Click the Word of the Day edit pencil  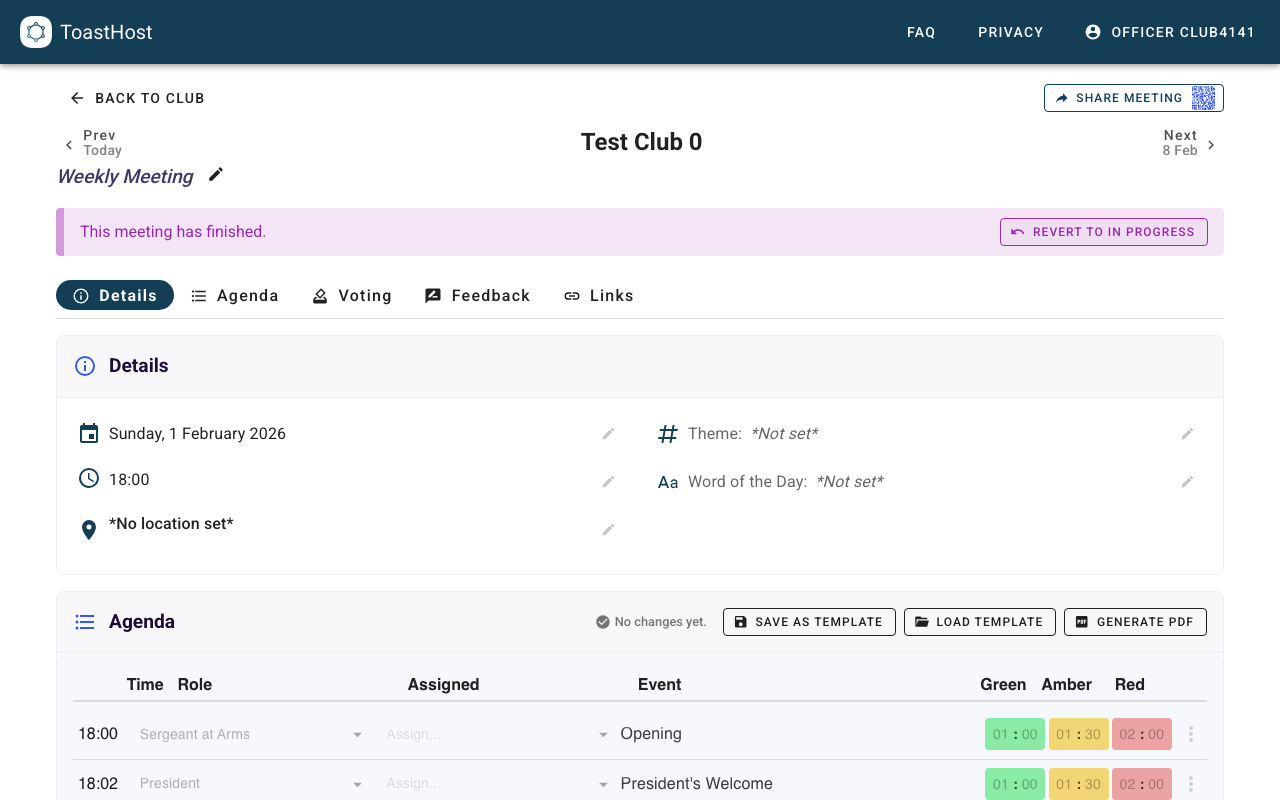[x=1187, y=481]
